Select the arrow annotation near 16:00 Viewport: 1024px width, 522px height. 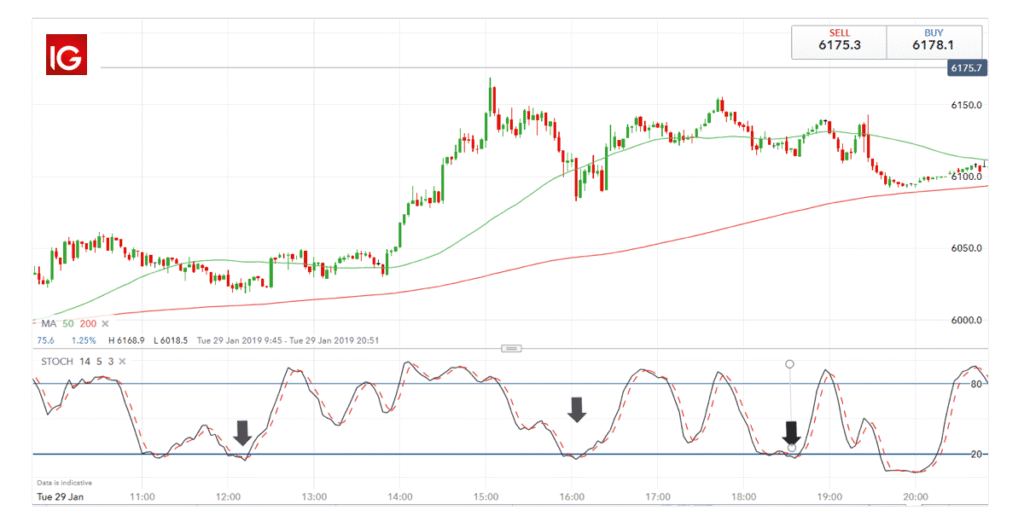pyautogui.click(x=577, y=408)
